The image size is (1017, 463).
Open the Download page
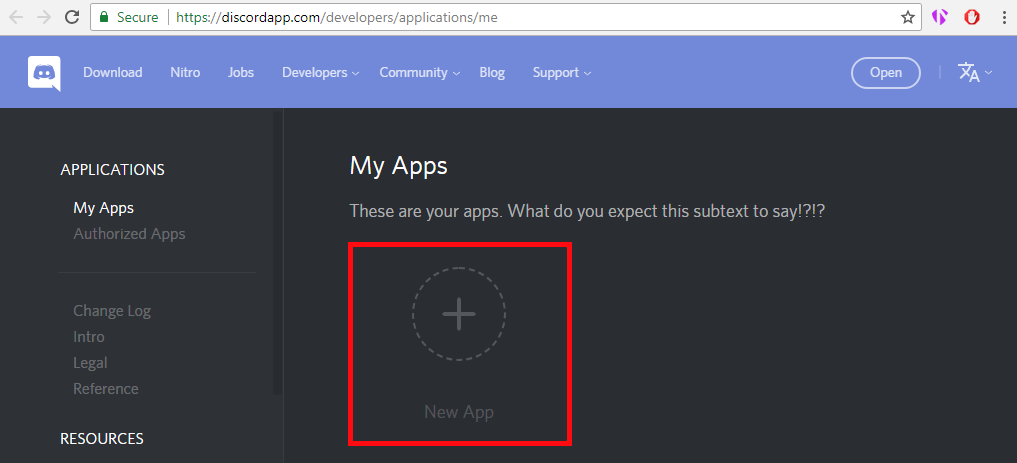pos(113,73)
